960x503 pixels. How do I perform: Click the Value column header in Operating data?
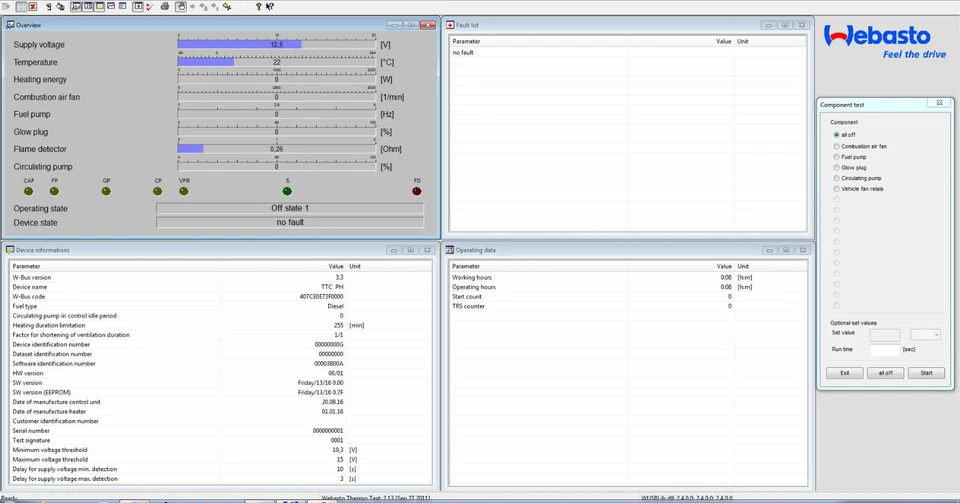pos(724,266)
